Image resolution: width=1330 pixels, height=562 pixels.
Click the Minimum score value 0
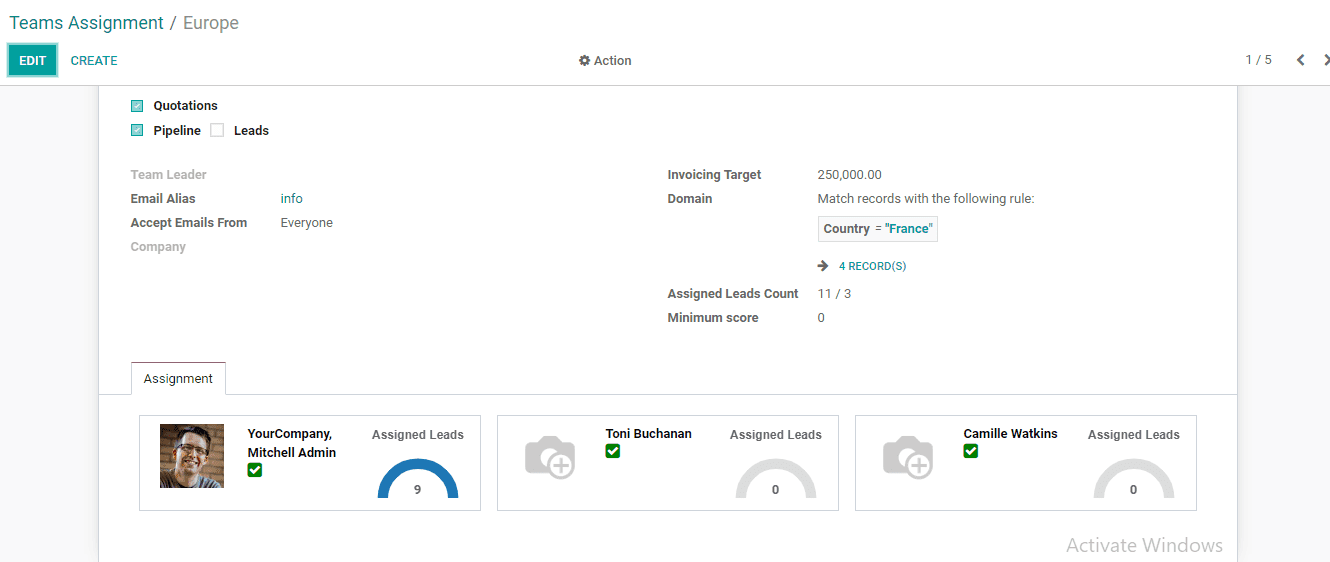tap(821, 318)
